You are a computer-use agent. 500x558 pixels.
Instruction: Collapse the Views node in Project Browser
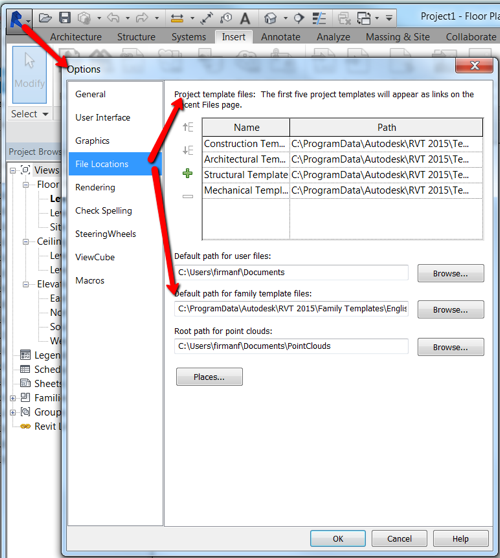[13, 170]
